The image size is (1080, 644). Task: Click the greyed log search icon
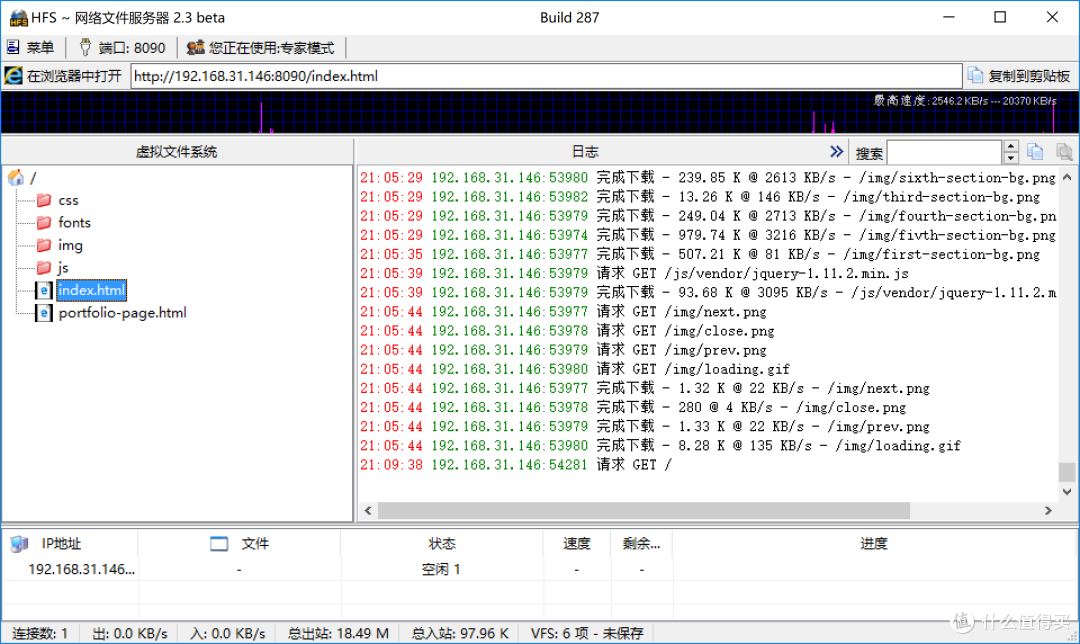point(1063,152)
